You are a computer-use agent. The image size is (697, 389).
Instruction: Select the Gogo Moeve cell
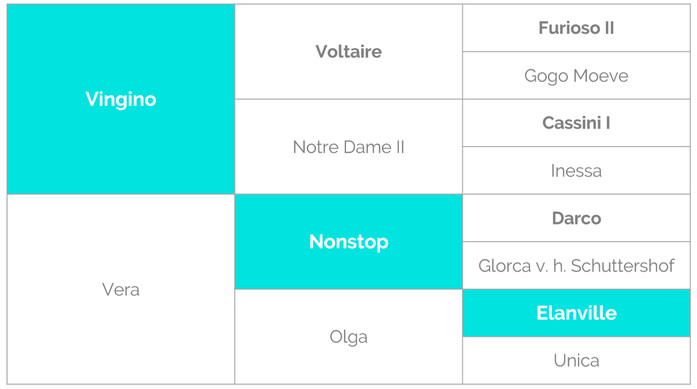click(576, 76)
